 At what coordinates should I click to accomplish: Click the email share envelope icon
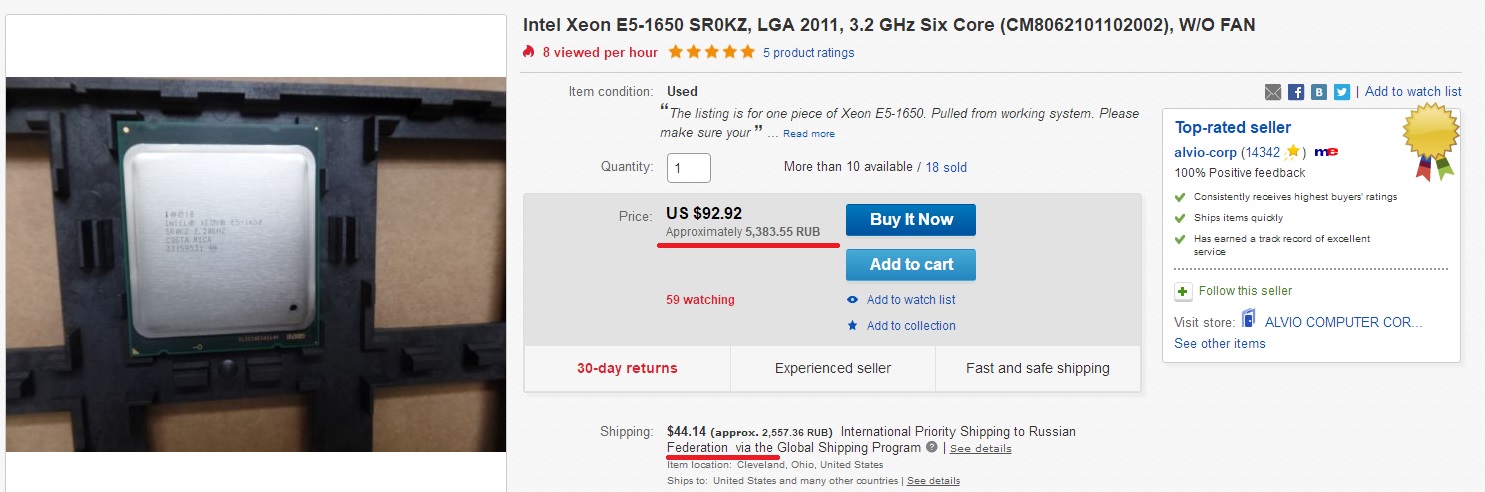[1273, 92]
